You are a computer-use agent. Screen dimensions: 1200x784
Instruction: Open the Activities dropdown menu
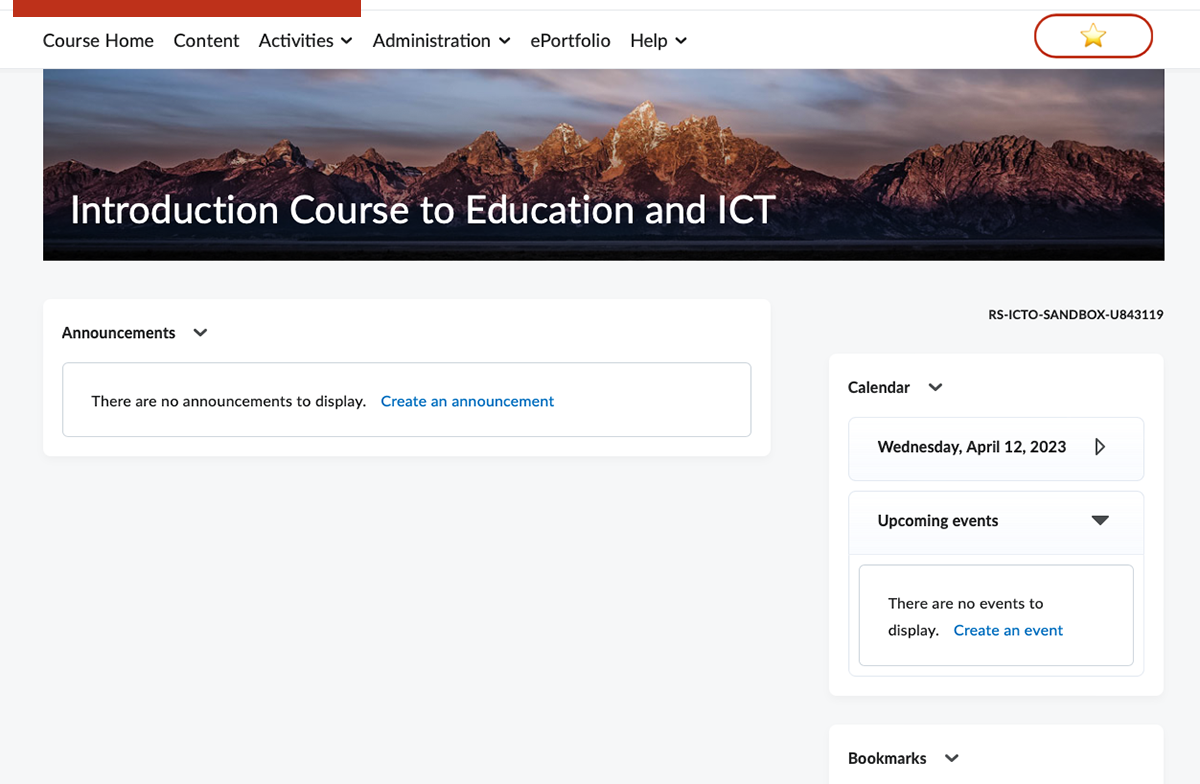pos(305,41)
